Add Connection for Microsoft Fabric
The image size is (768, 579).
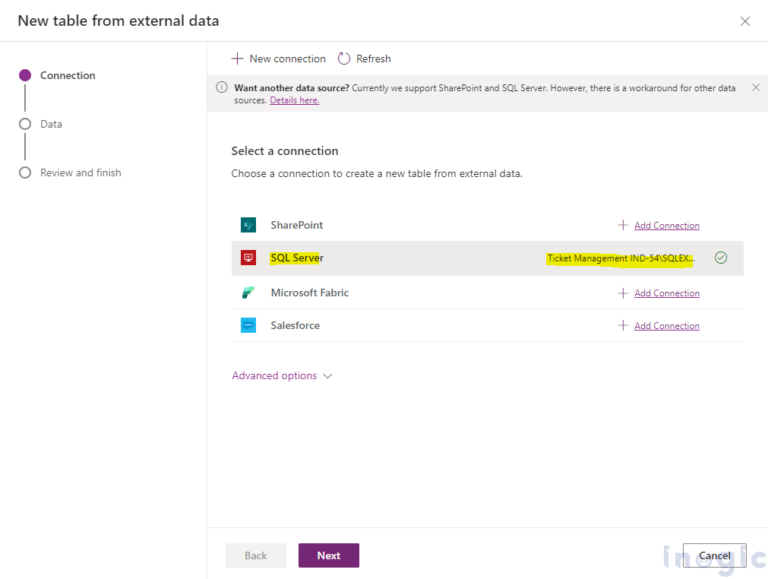pyautogui.click(x=667, y=293)
